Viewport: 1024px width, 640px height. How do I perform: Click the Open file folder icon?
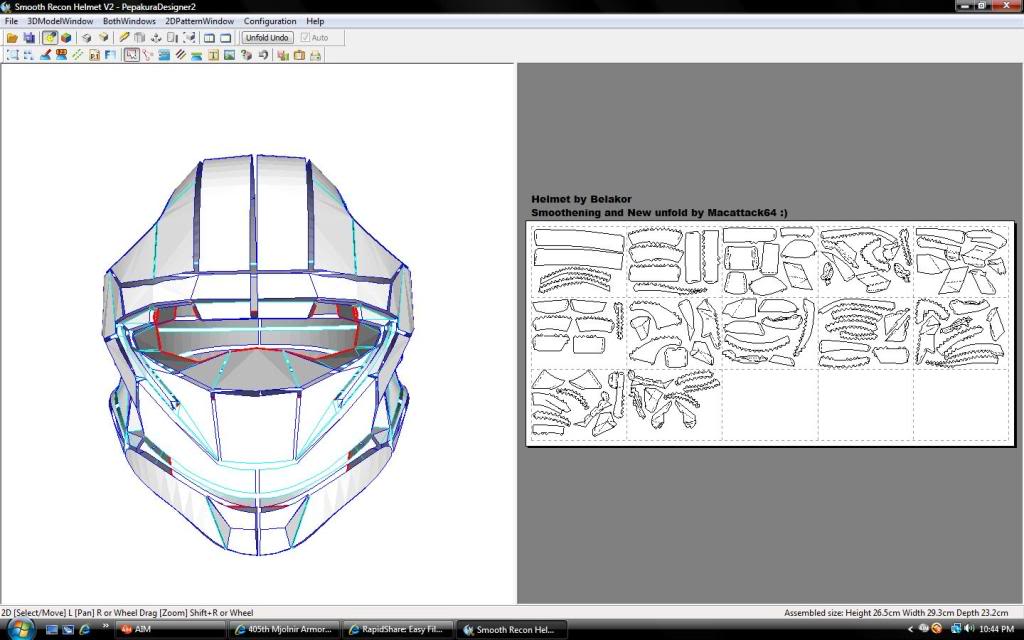12,38
